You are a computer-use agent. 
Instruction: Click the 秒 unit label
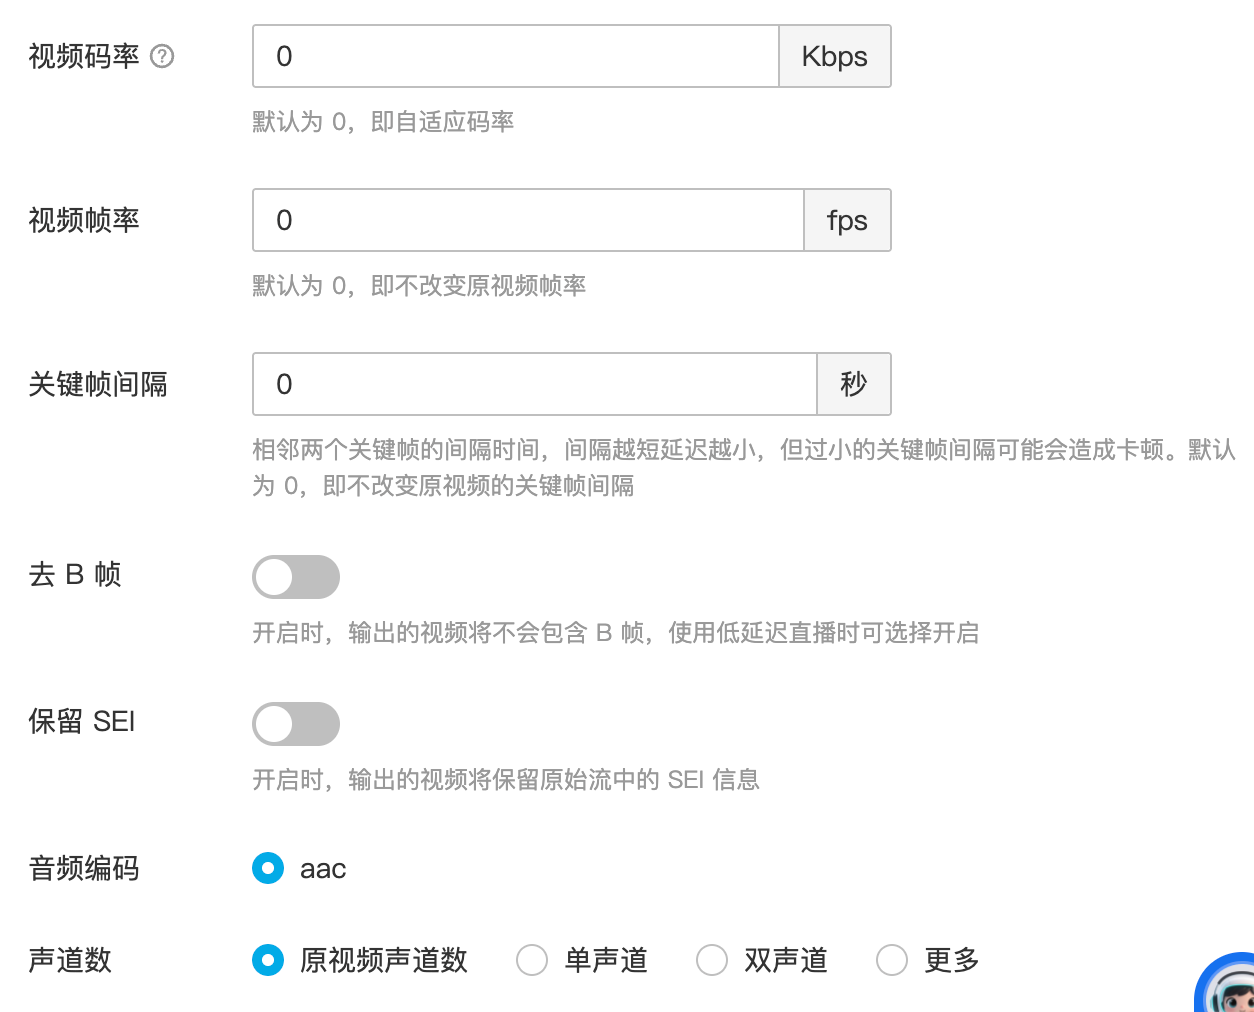coord(854,384)
